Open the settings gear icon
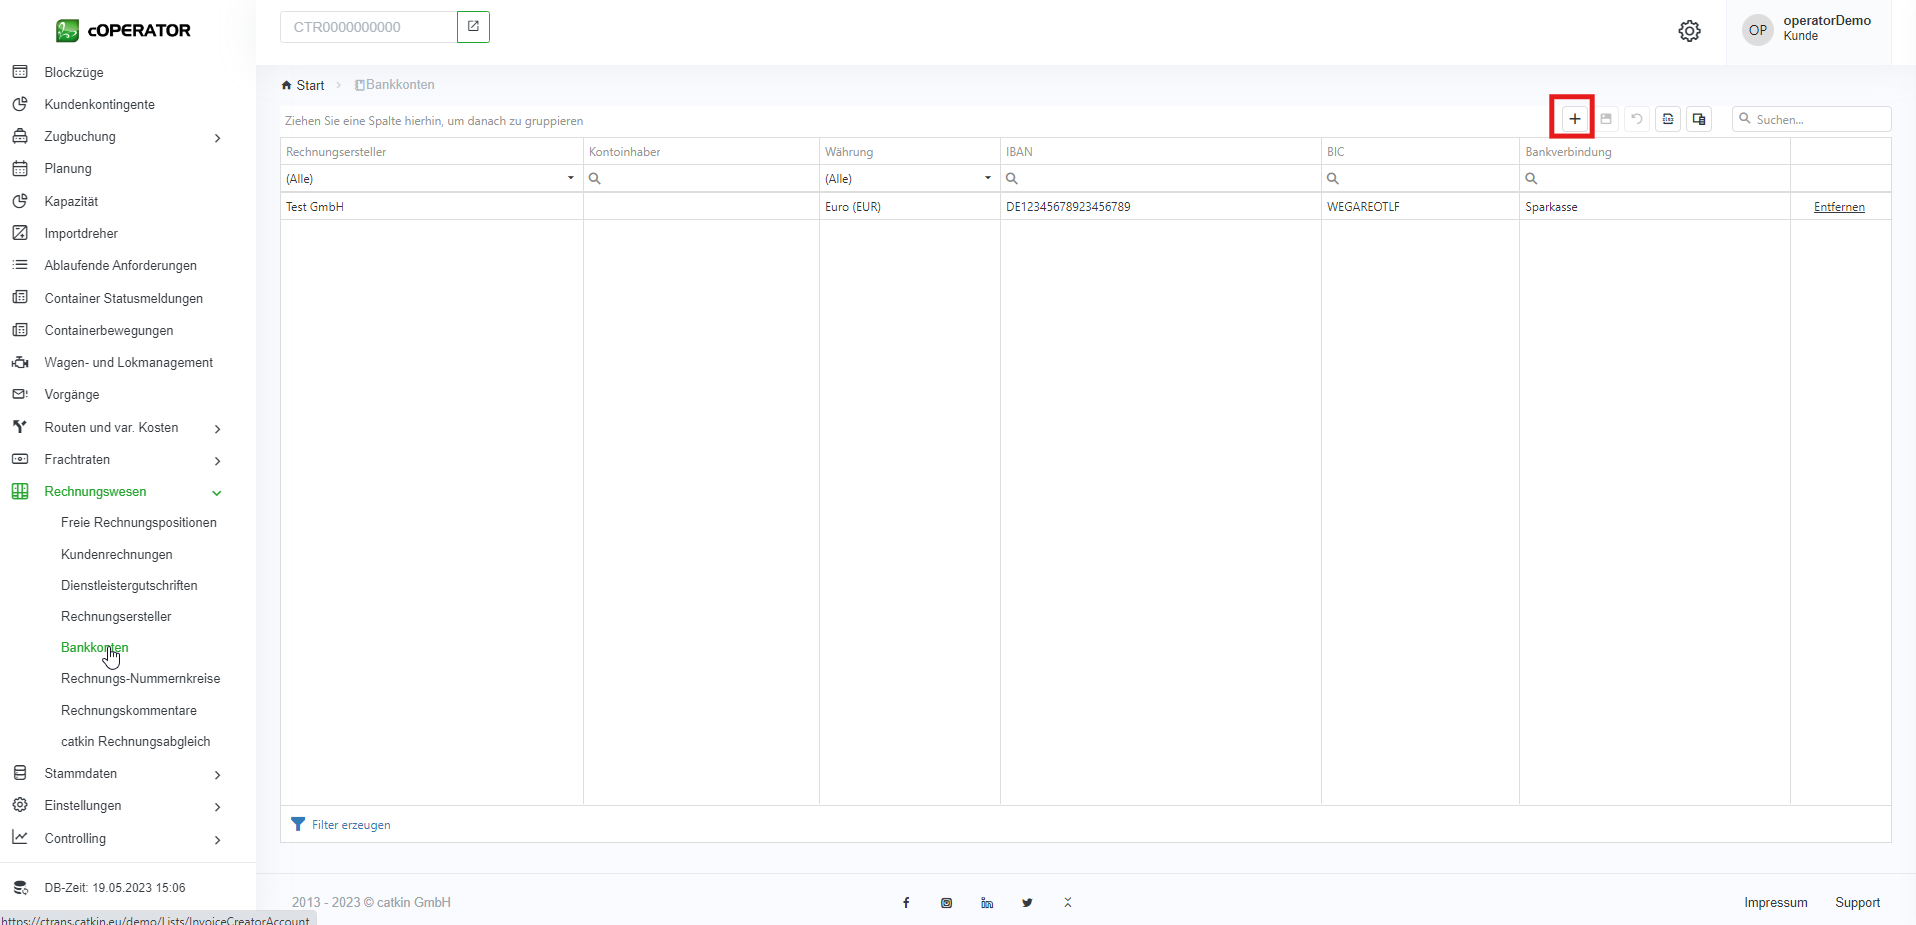The image size is (1916, 925). 1689,31
